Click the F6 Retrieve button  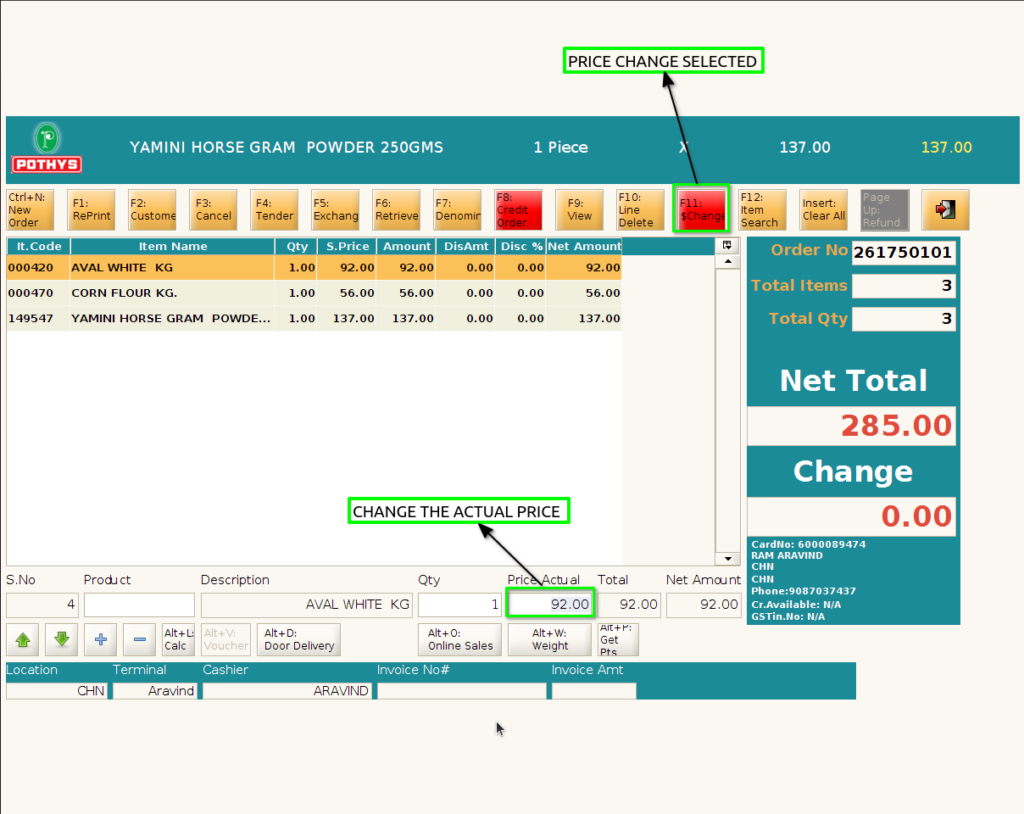coord(396,210)
